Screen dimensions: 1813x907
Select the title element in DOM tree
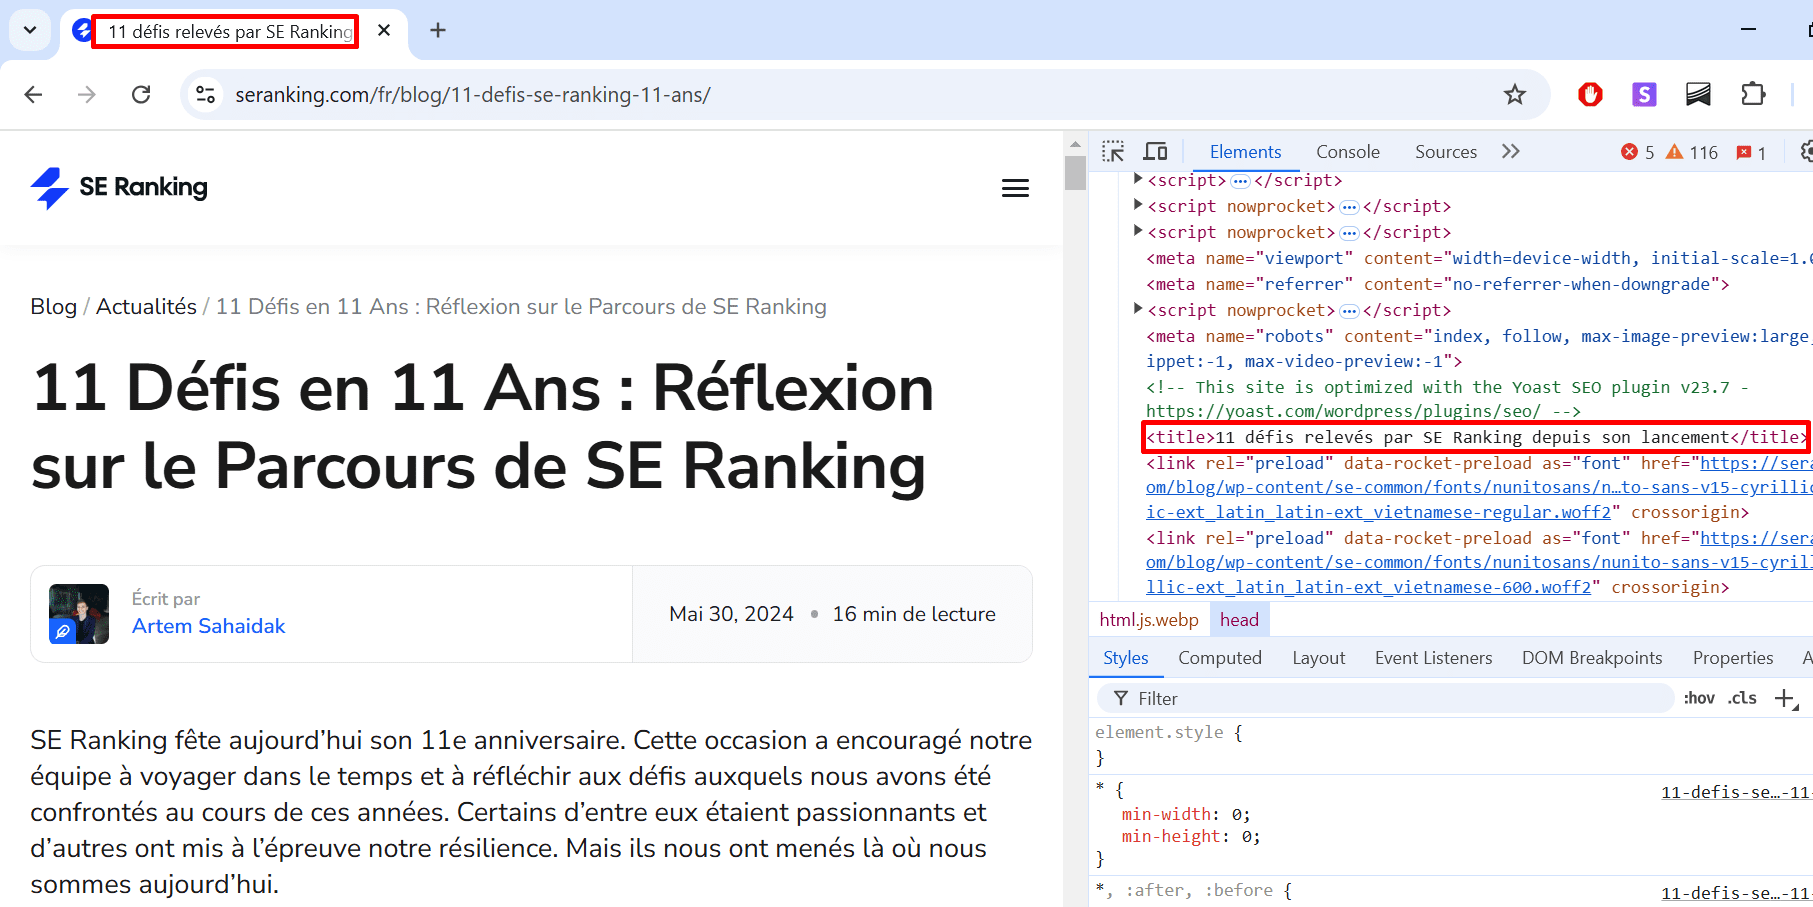click(x=1476, y=437)
